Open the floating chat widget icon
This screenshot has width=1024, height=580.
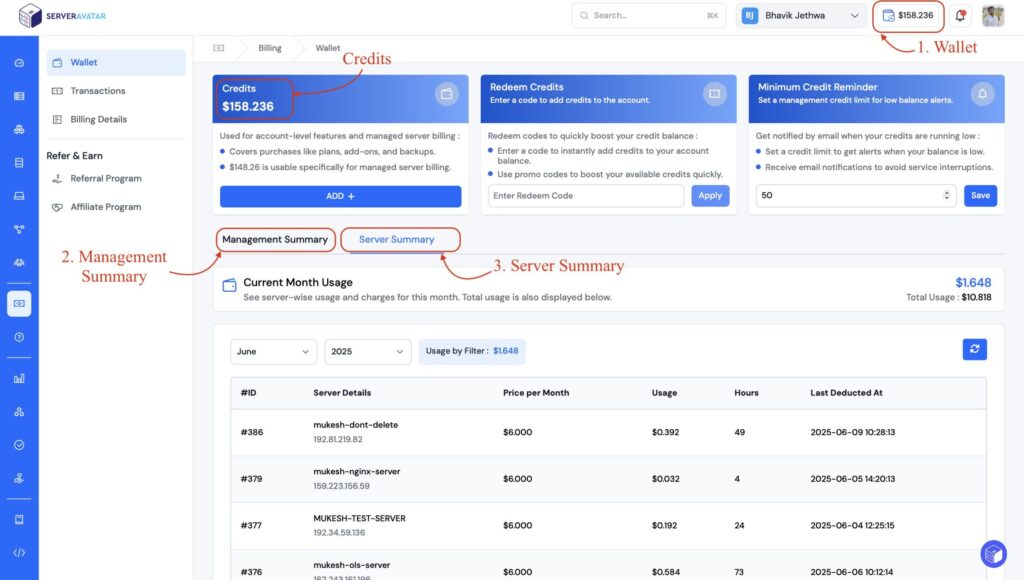[x=993, y=554]
